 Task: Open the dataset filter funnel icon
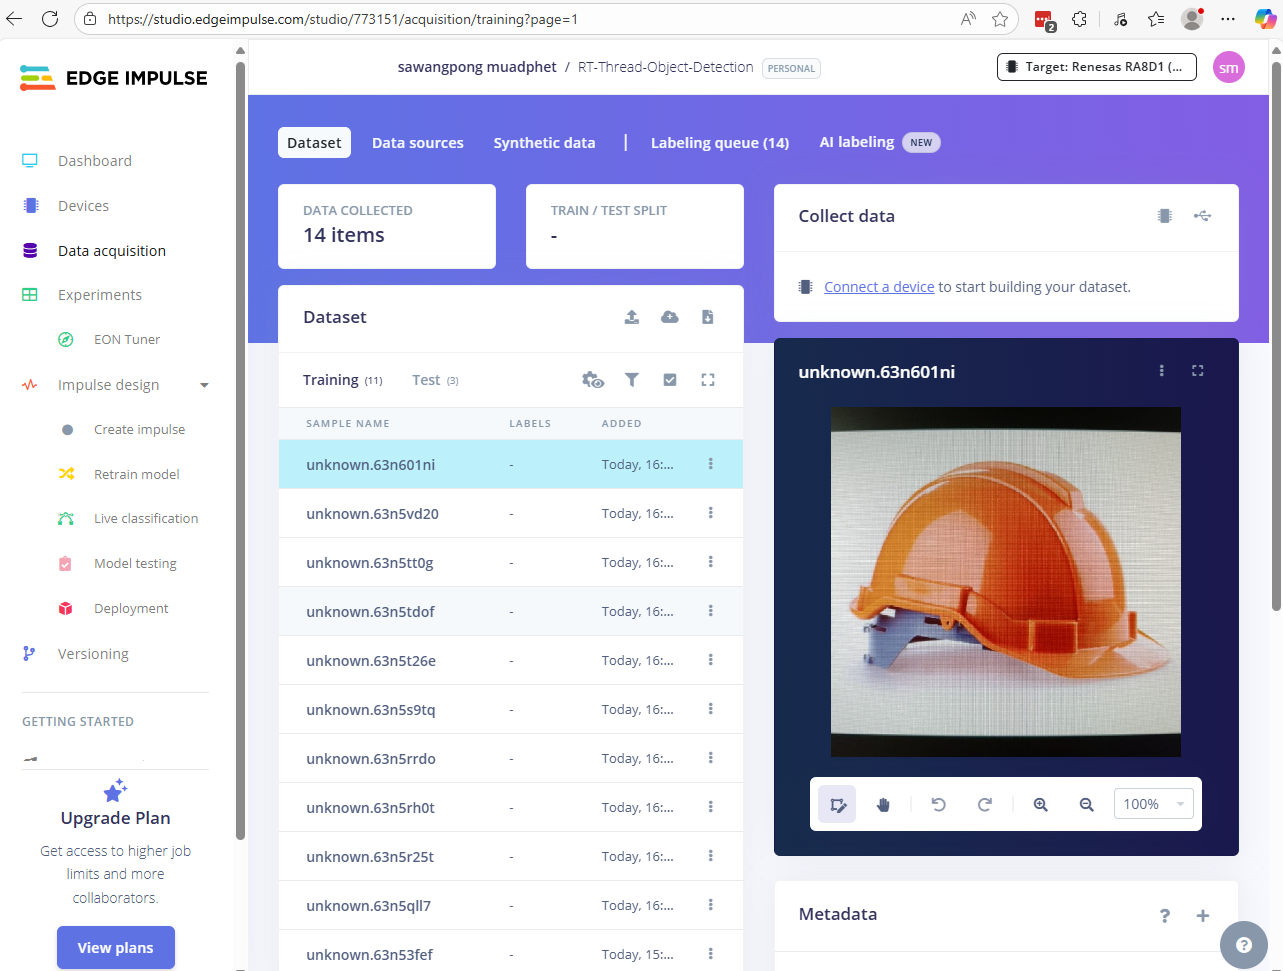(x=632, y=380)
